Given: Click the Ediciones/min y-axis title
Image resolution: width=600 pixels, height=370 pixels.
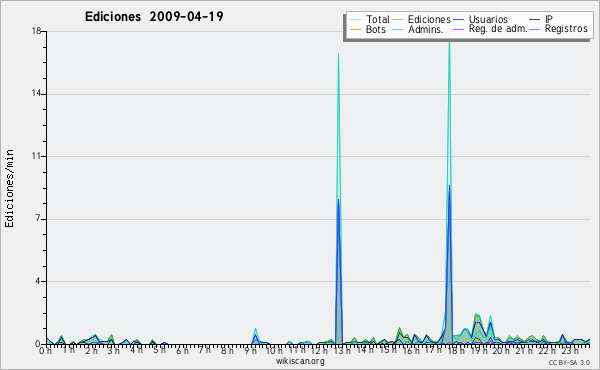Looking at the screenshot, I should click(9, 189).
